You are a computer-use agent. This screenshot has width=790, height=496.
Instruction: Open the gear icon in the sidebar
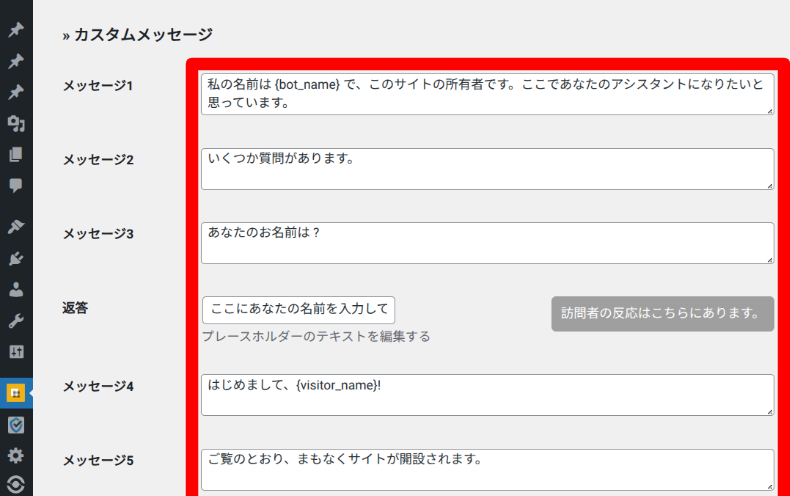(16, 456)
